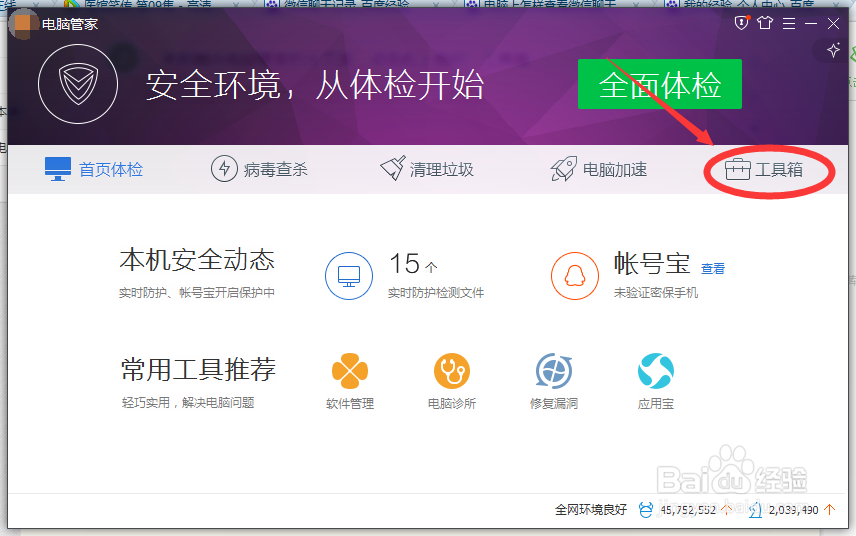Launch 软件管理 tool

pos(350,381)
